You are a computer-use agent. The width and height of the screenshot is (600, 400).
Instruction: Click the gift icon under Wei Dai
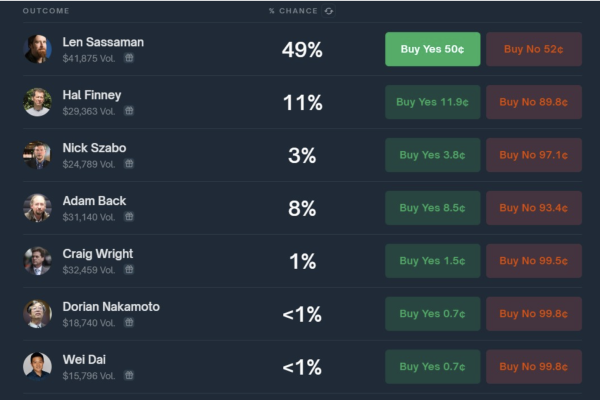(x=130, y=376)
